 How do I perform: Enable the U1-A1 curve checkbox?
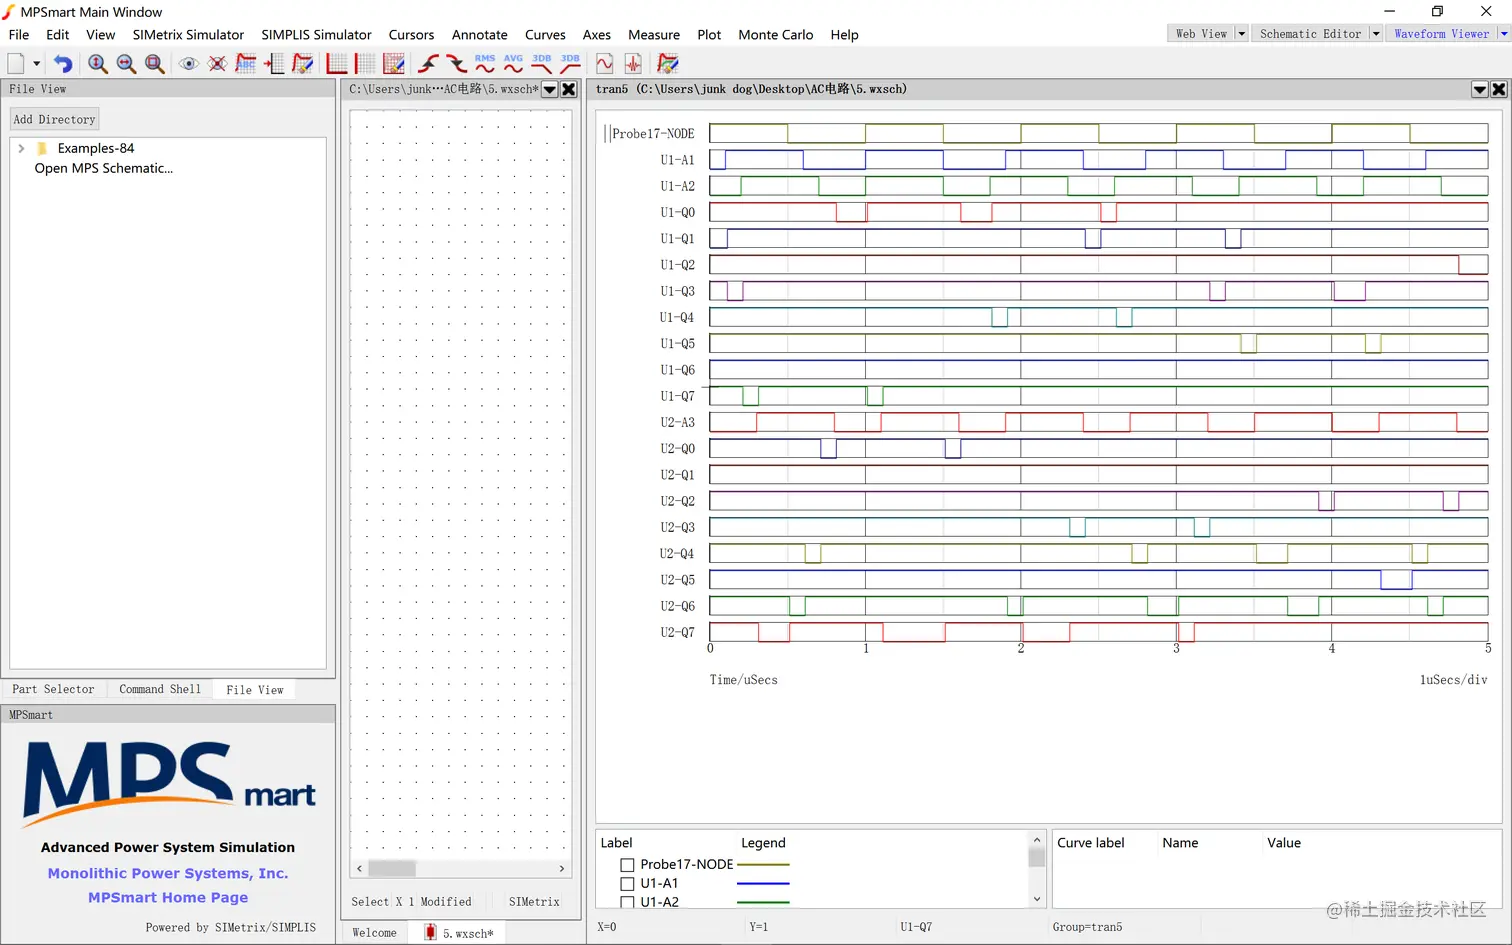point(627,884)
